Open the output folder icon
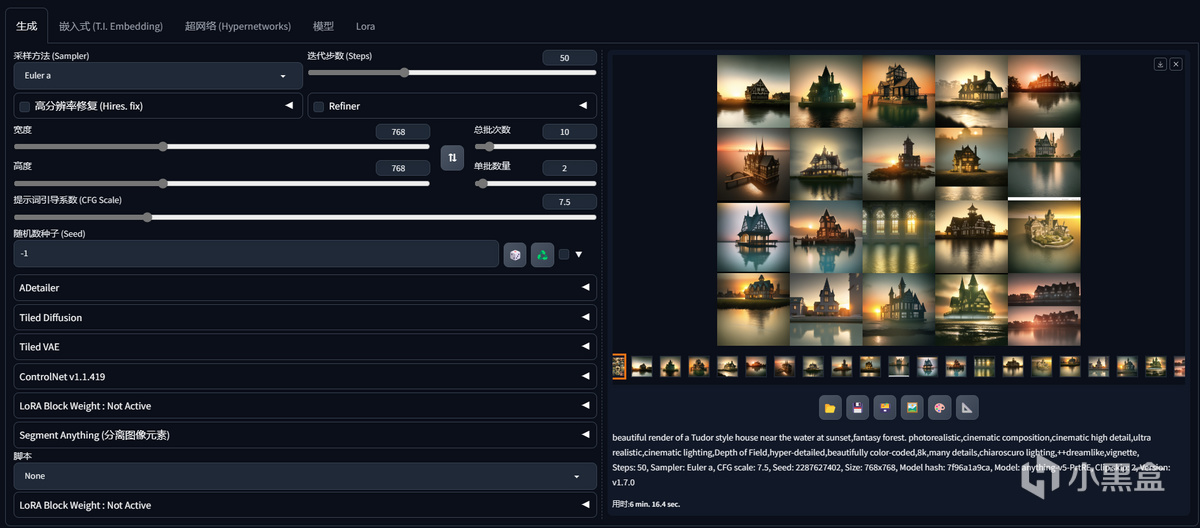The image size is (1200, 528). [830, 407]
